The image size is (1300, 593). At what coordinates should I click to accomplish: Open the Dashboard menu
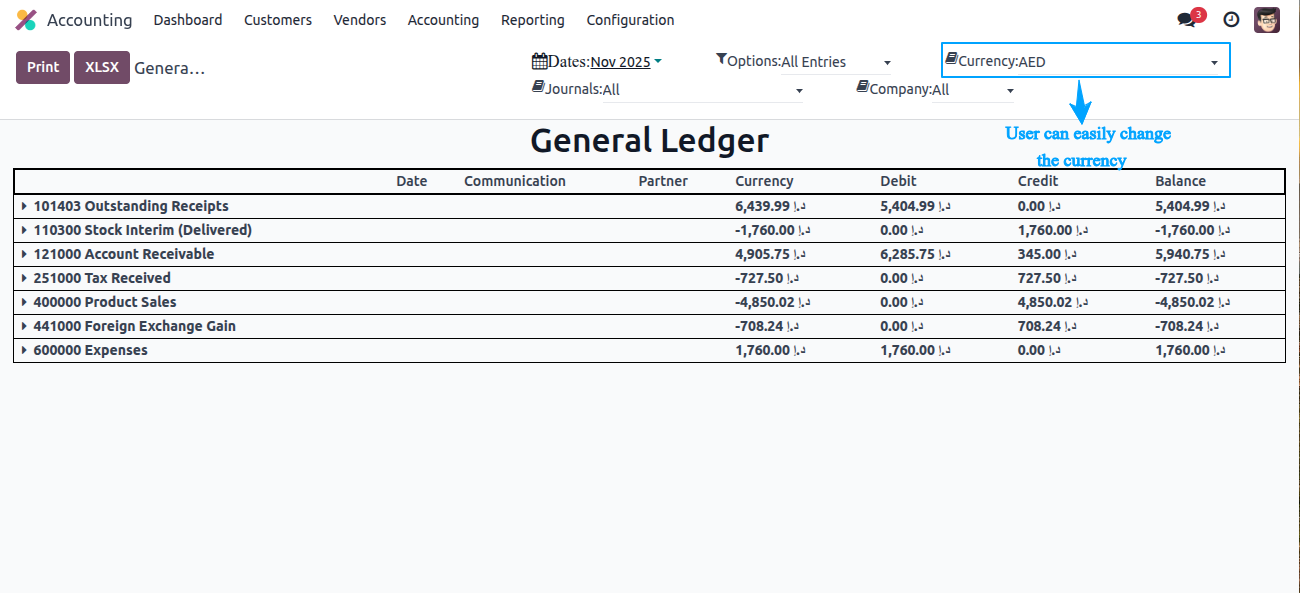[x=188, y=20]
